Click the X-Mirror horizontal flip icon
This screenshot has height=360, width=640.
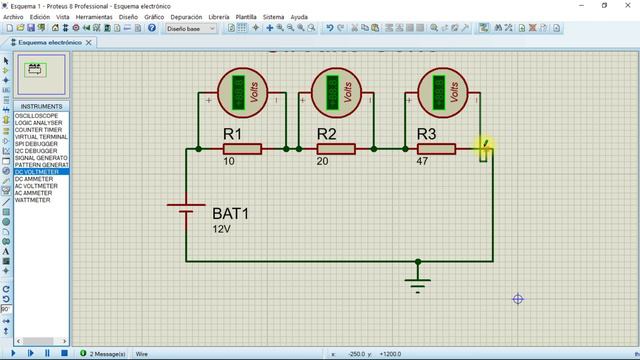pos(6,321)
